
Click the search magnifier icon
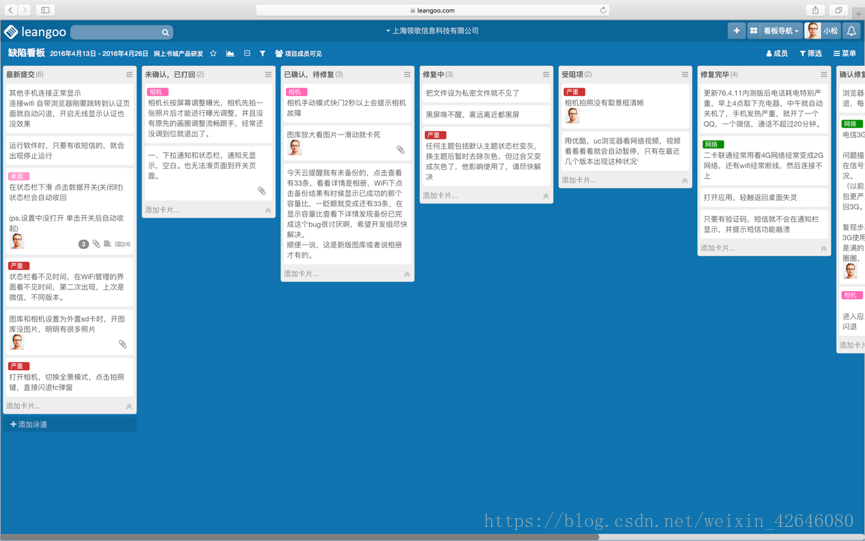click(165, 33)
